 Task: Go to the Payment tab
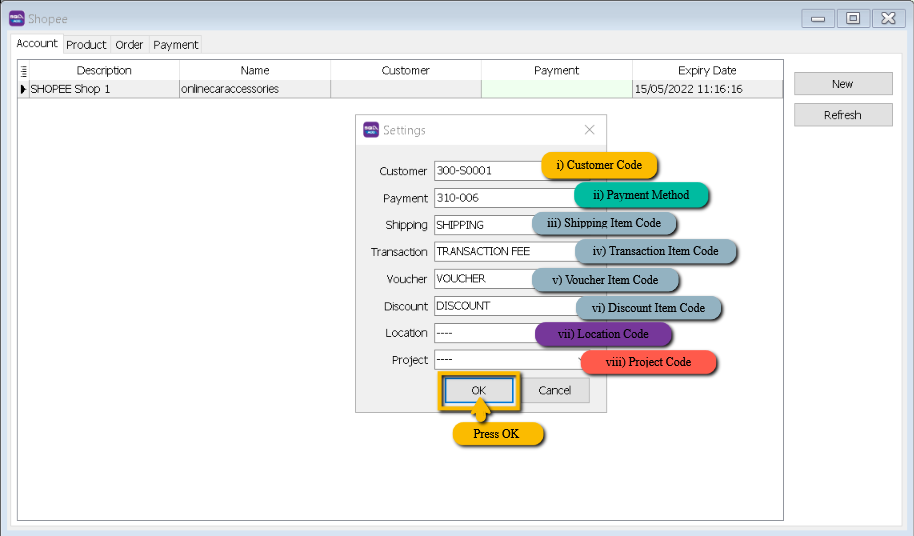[176, 45]
